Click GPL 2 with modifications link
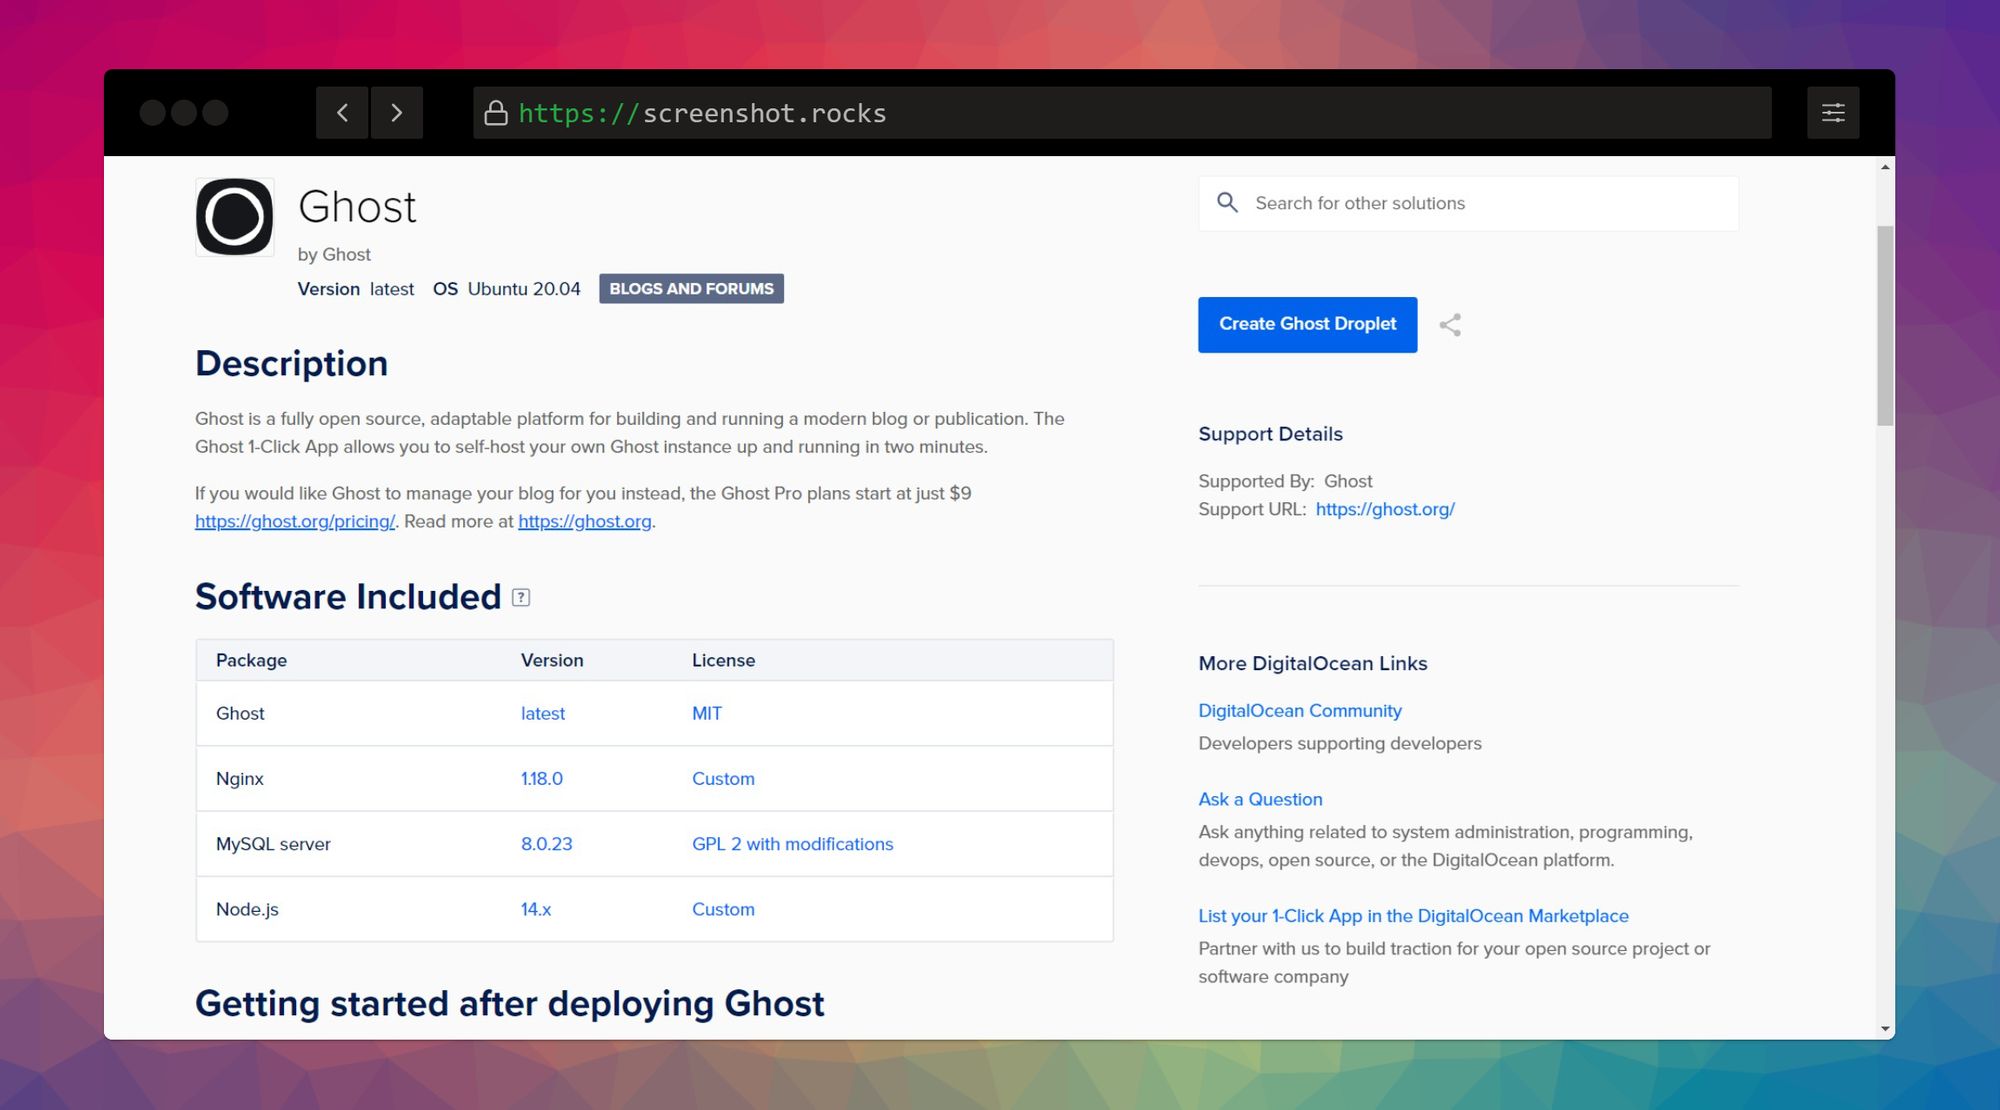This screenshot has height=1110, width=2000. tap(793, 843)
